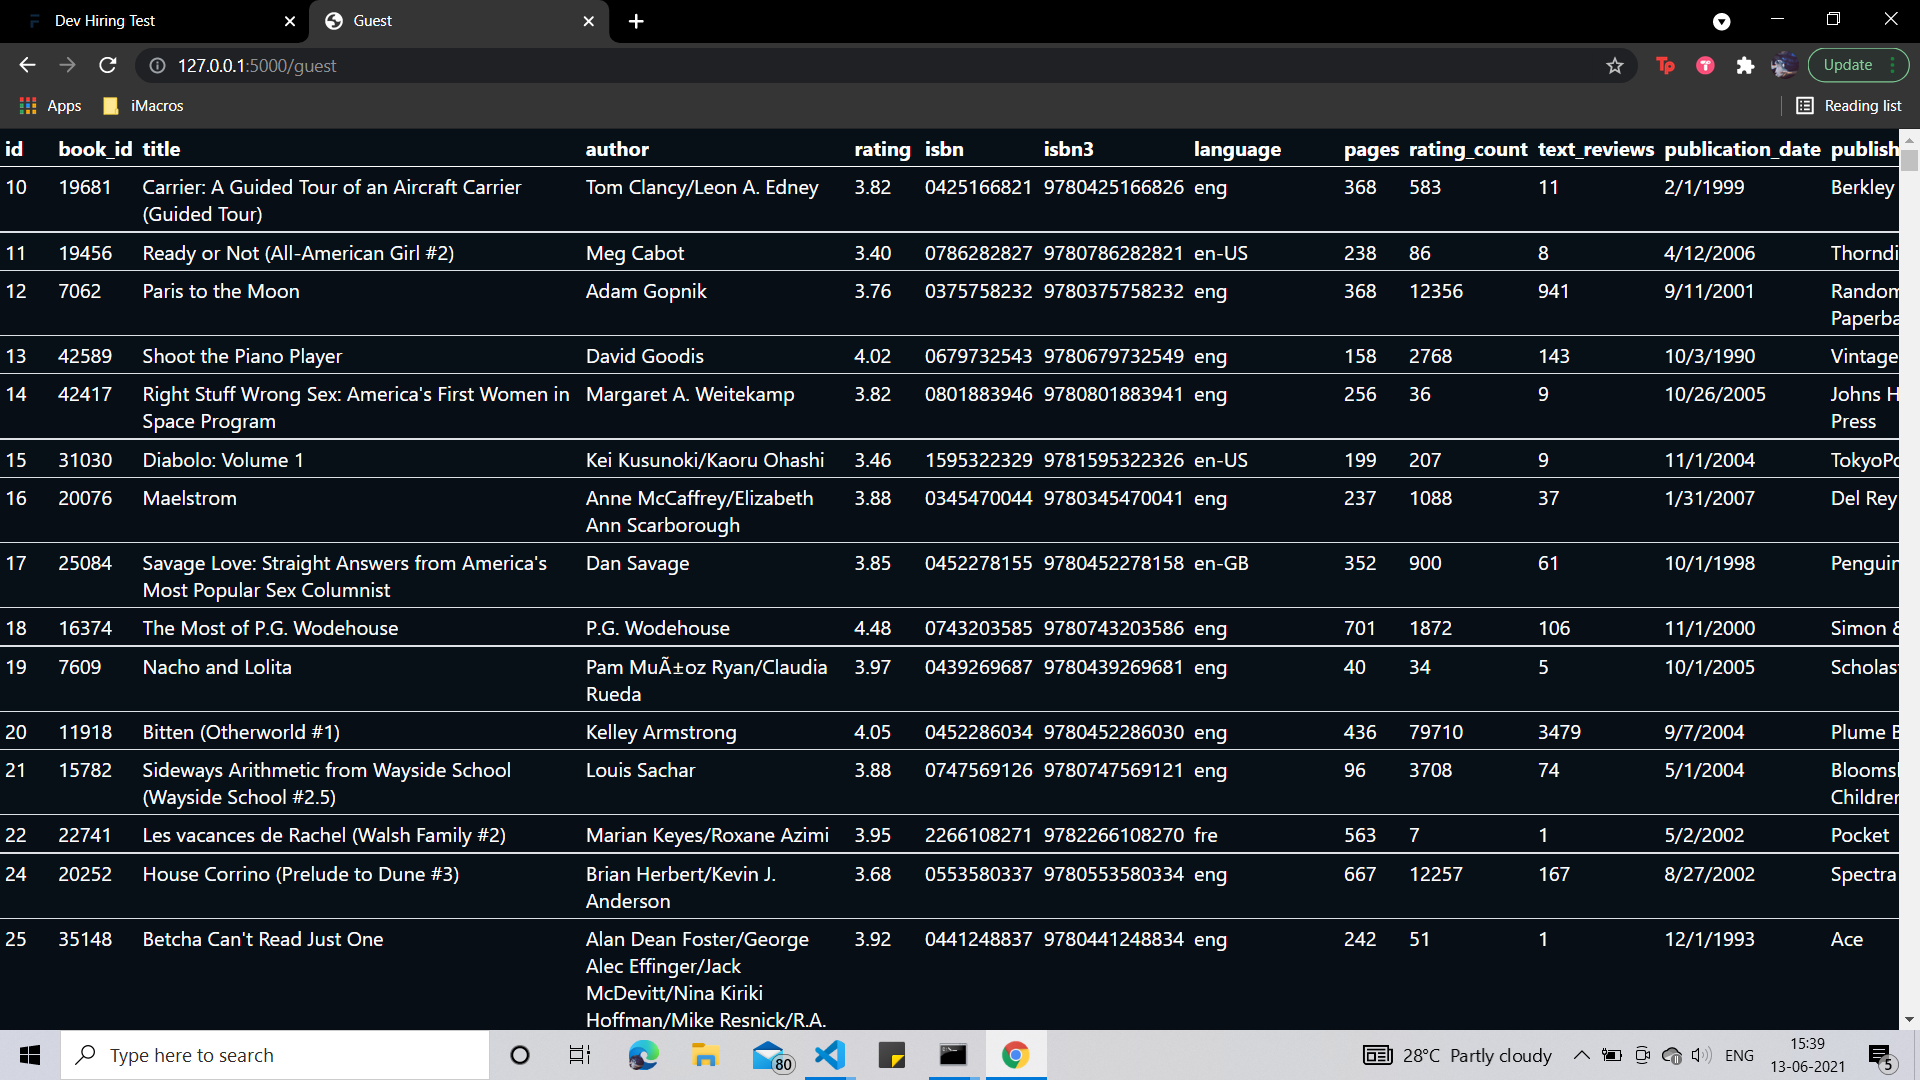Open the Microsoft Edge taskbar icon
The width and height of the screenshot is (1920, 1080).
pos(643,1055)
